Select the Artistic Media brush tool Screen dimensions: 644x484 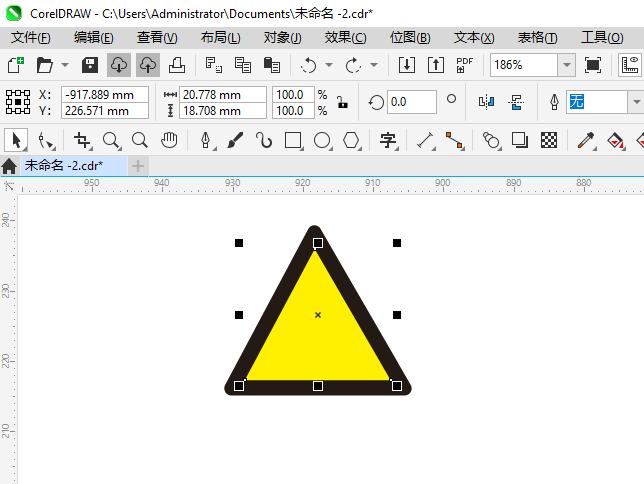[x=235, y=141]
